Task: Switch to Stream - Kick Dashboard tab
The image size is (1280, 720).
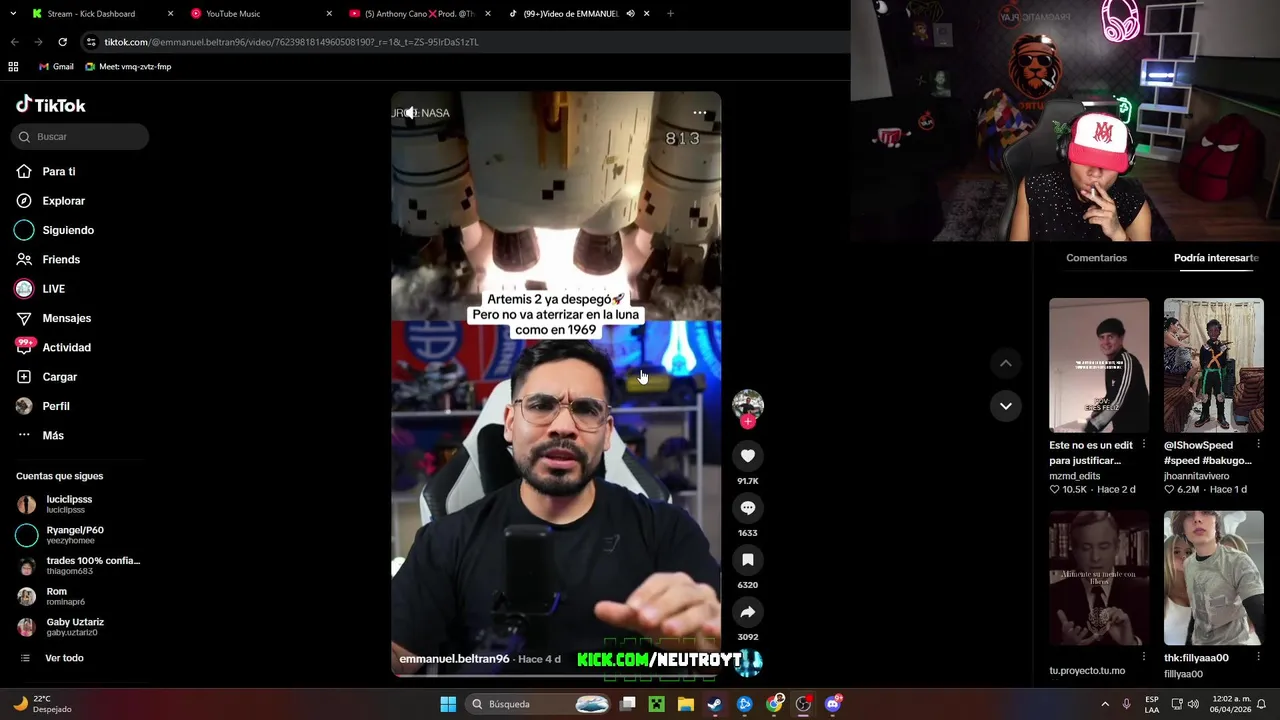Action: tap(101, 14)
